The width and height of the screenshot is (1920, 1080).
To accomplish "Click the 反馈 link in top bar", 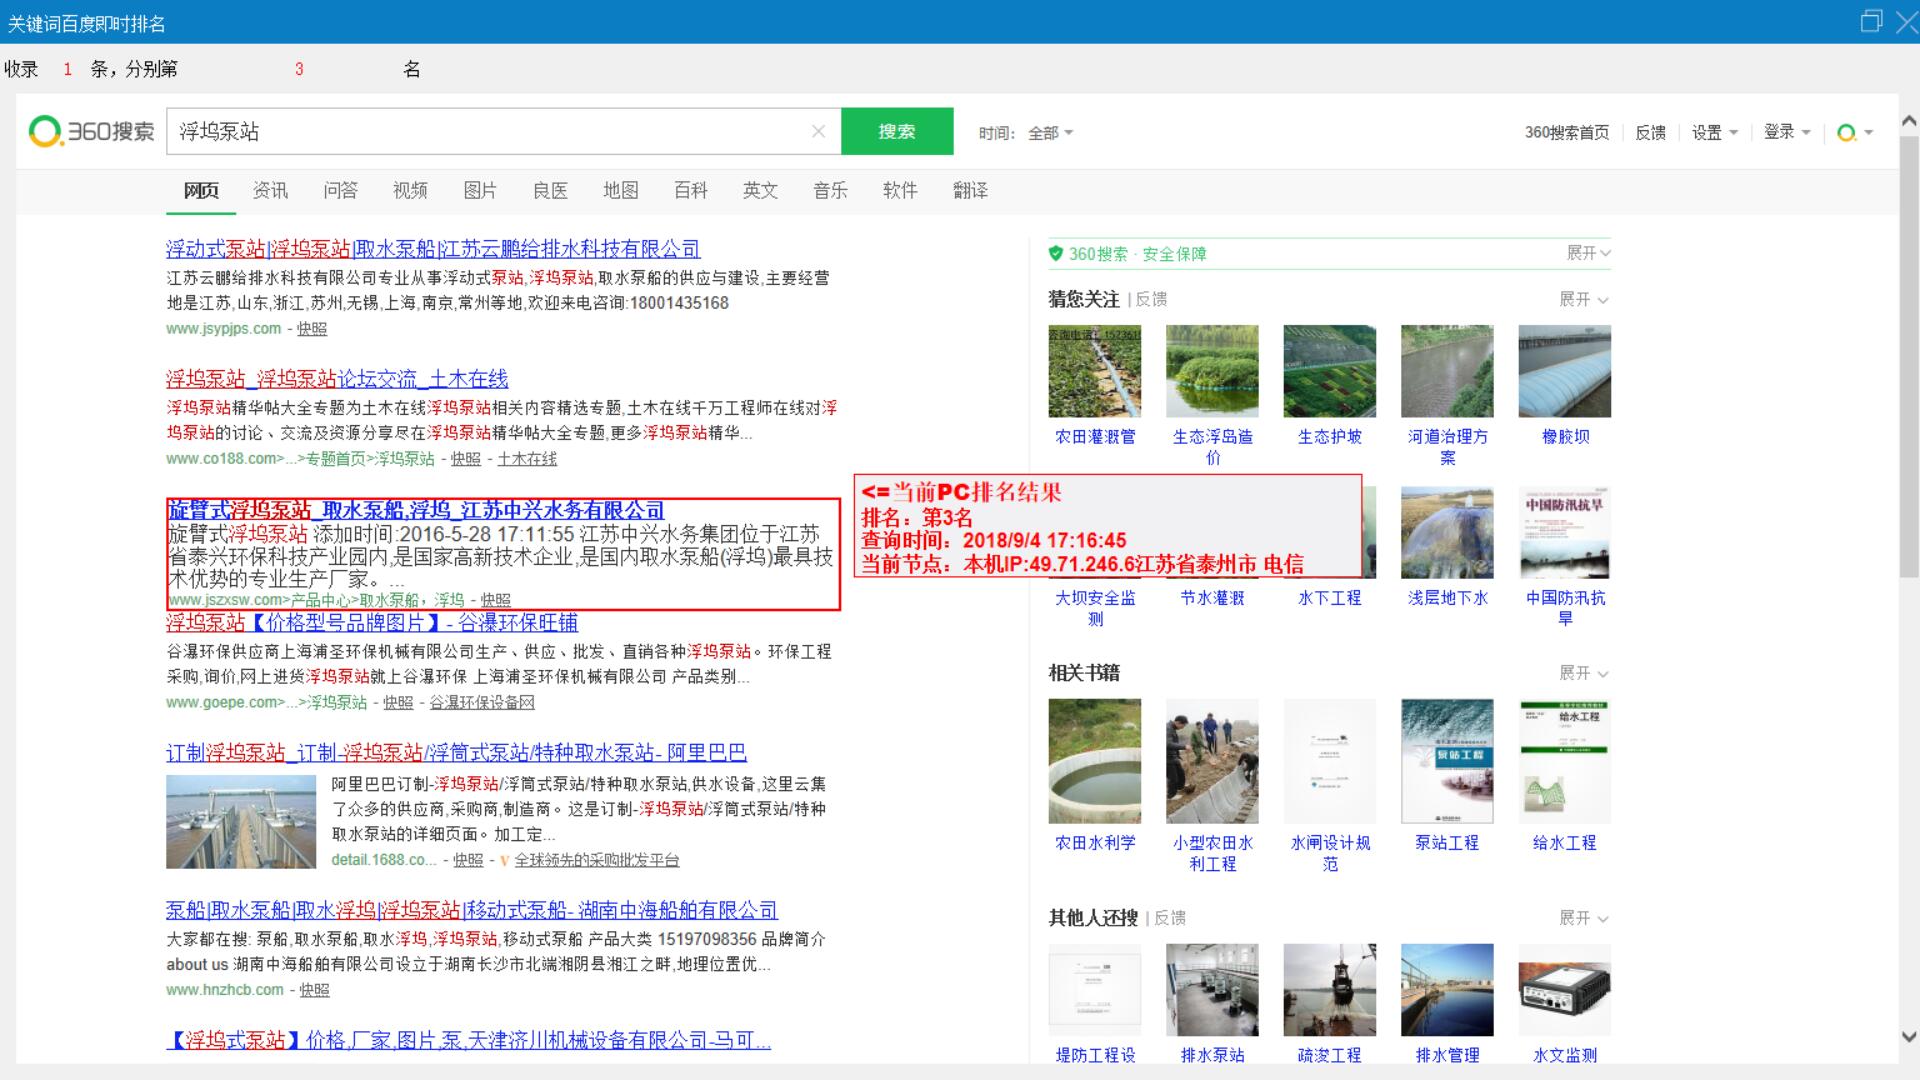I will [x=1650, y=132].
